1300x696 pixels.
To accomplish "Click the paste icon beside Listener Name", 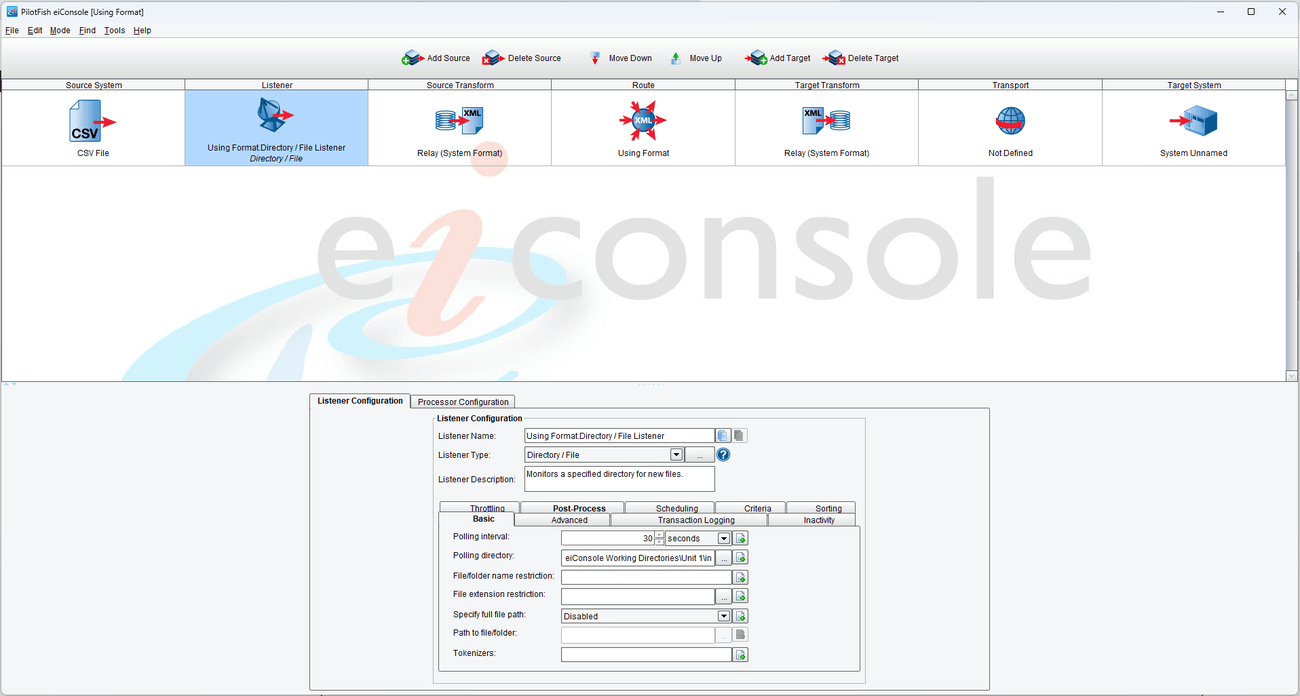I will coord(740,436).
